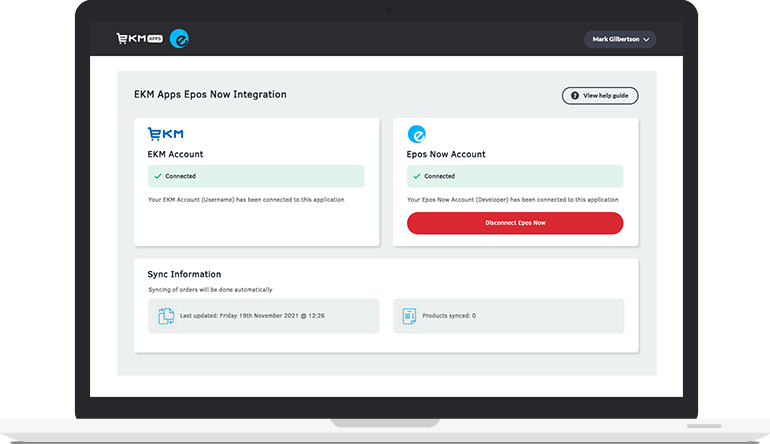Click the Epos Now logo in header

click(x=179, y=38)
